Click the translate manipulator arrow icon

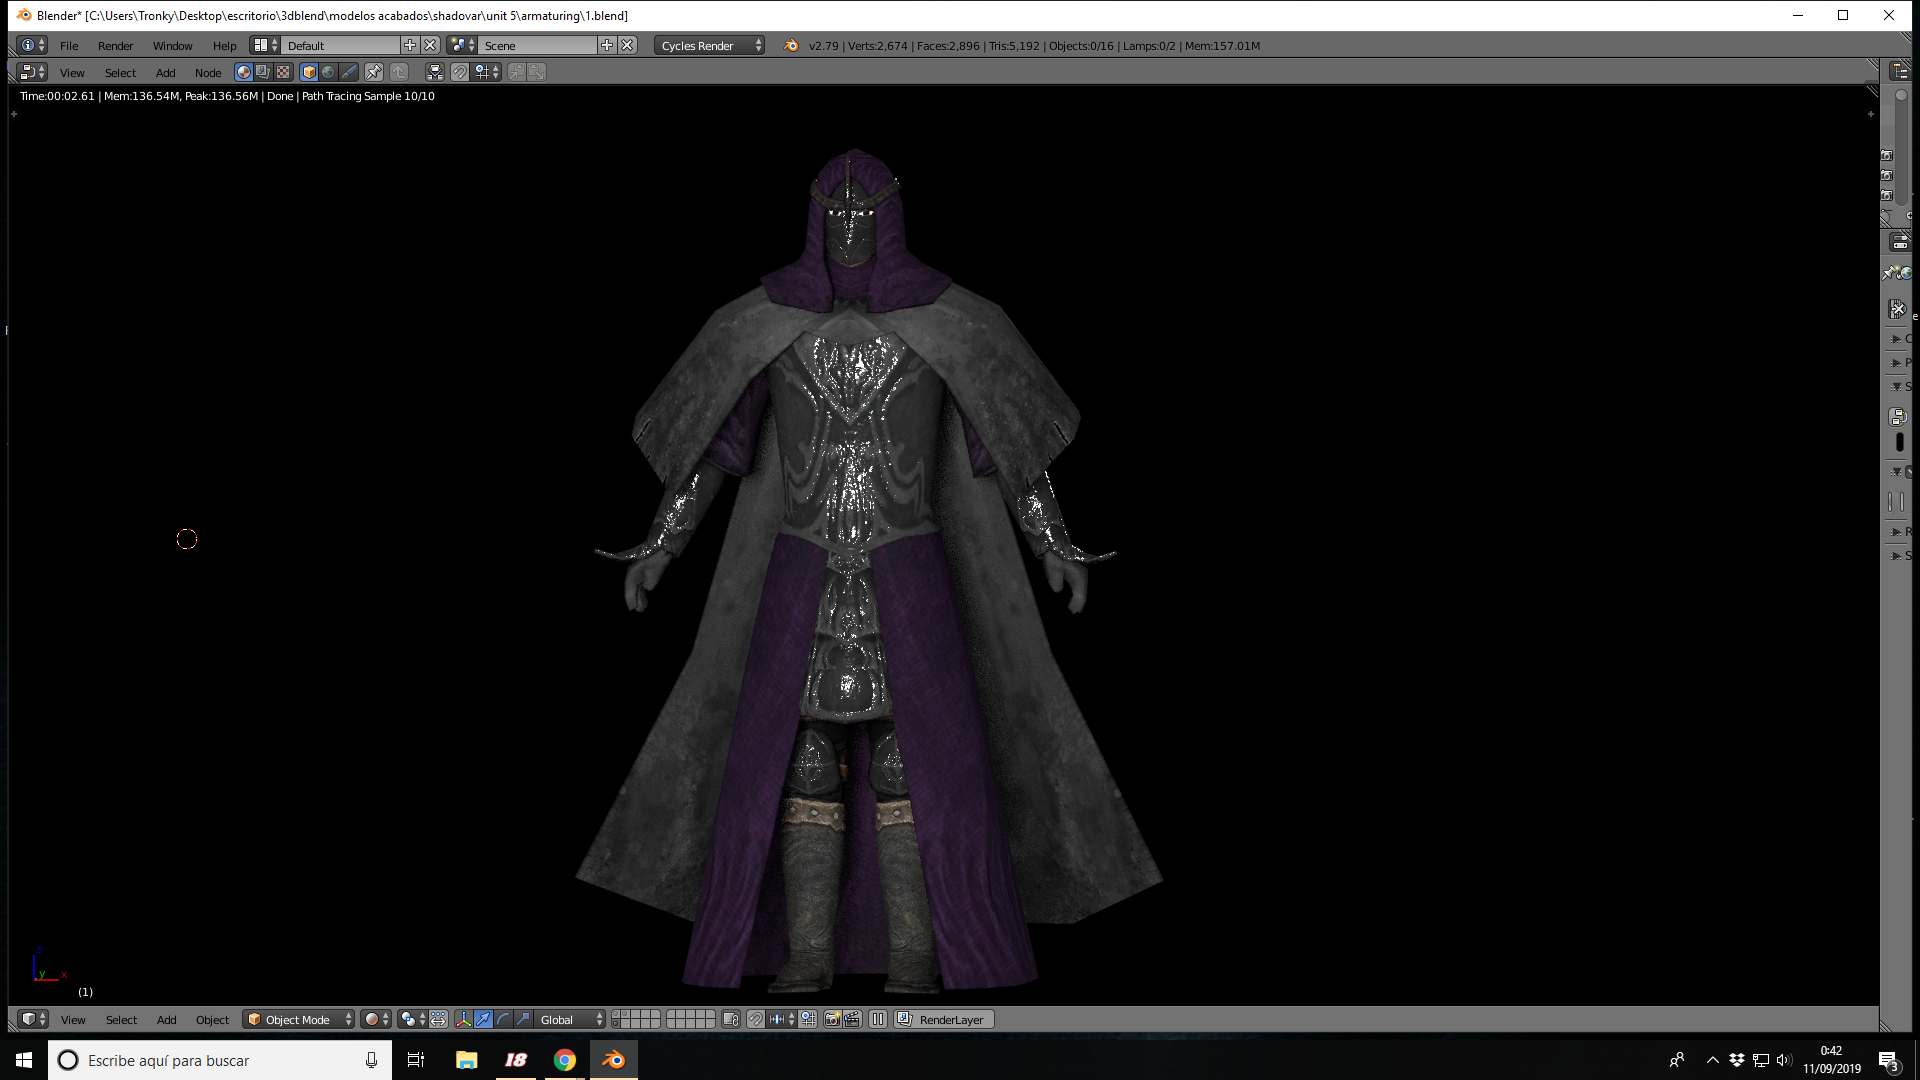coord(483,1019)
